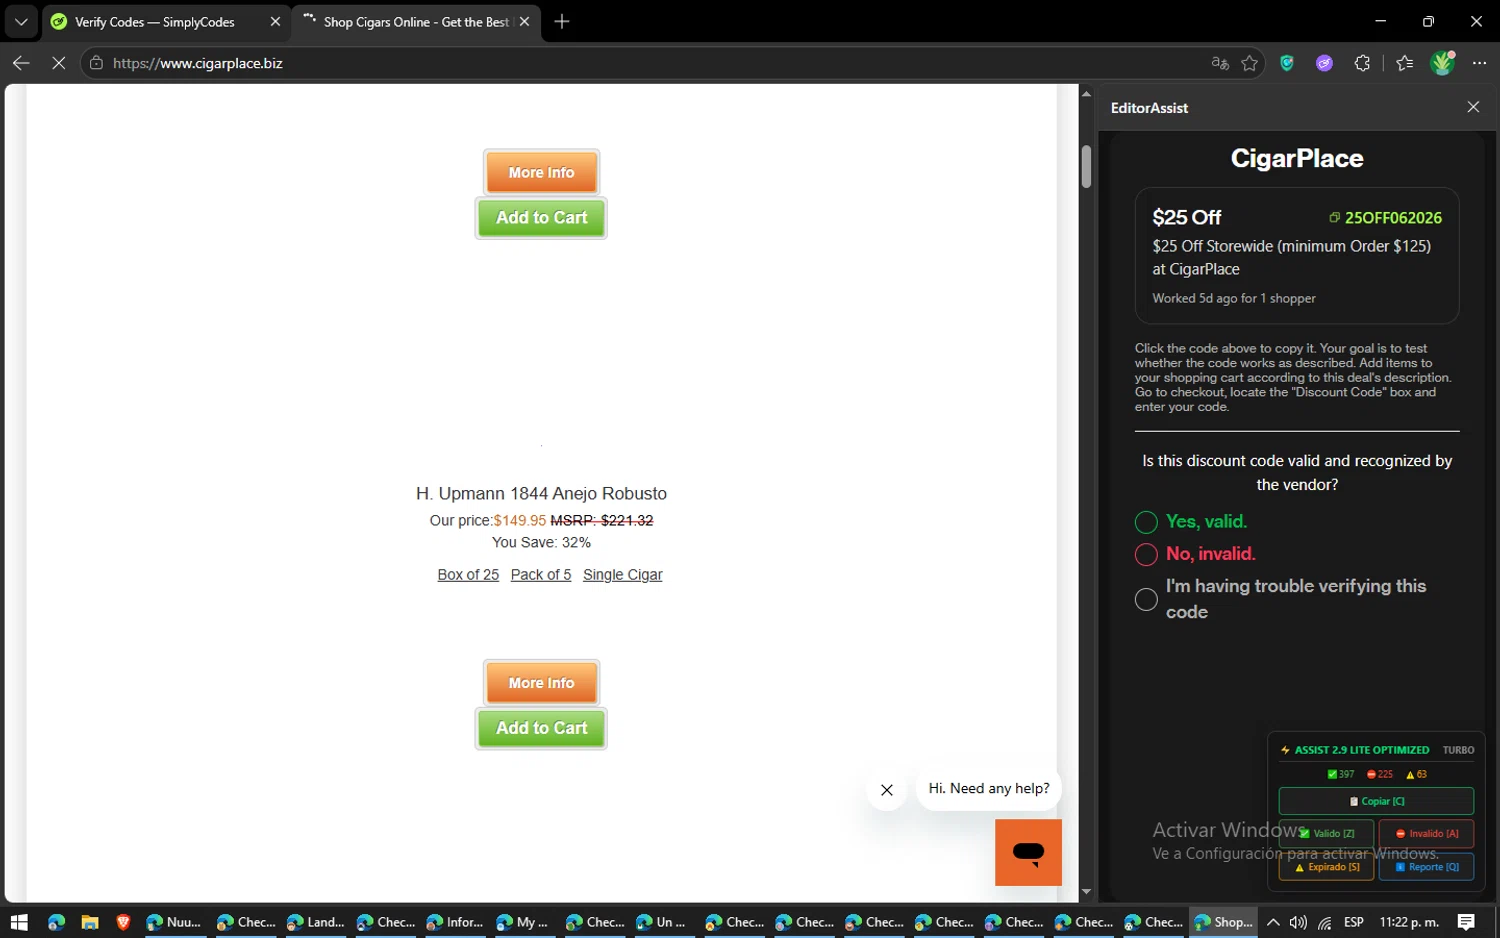Switch to Shop Cigars Online tab

416,22
